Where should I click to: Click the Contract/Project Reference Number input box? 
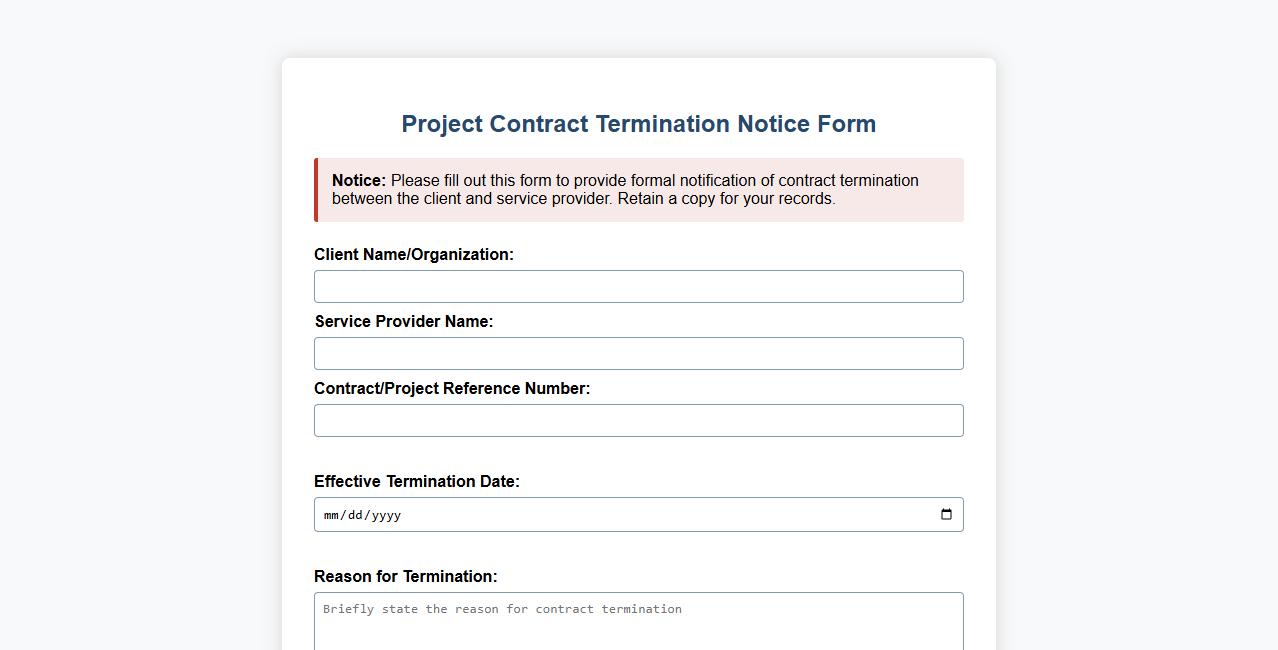tap(639, 420)
